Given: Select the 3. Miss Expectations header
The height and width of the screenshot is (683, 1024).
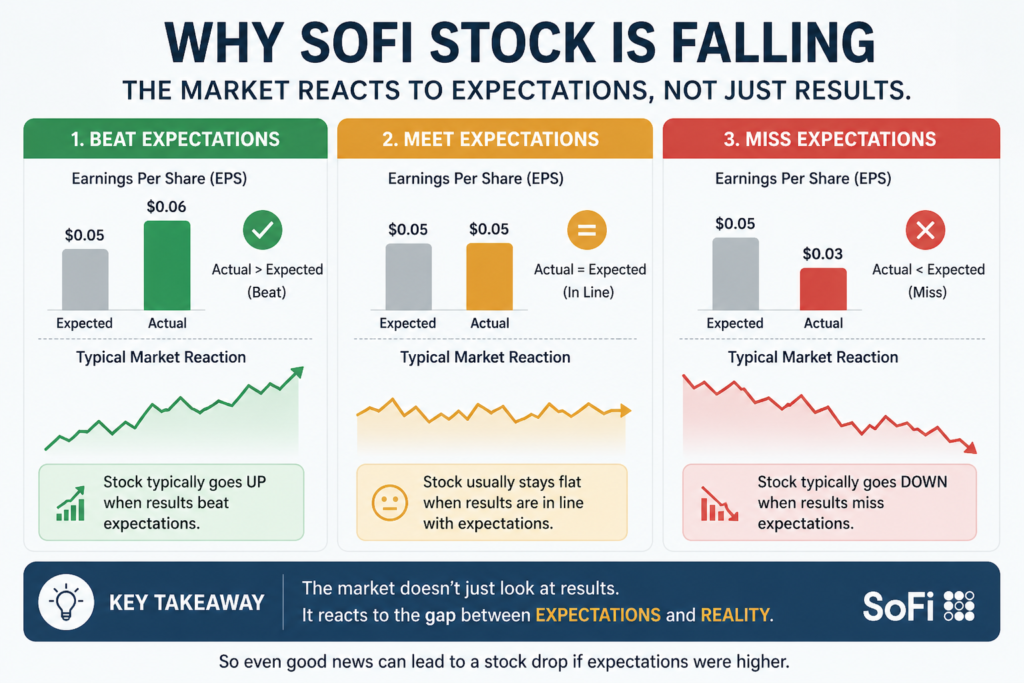Looking at the screenshot, I should 831,138.
